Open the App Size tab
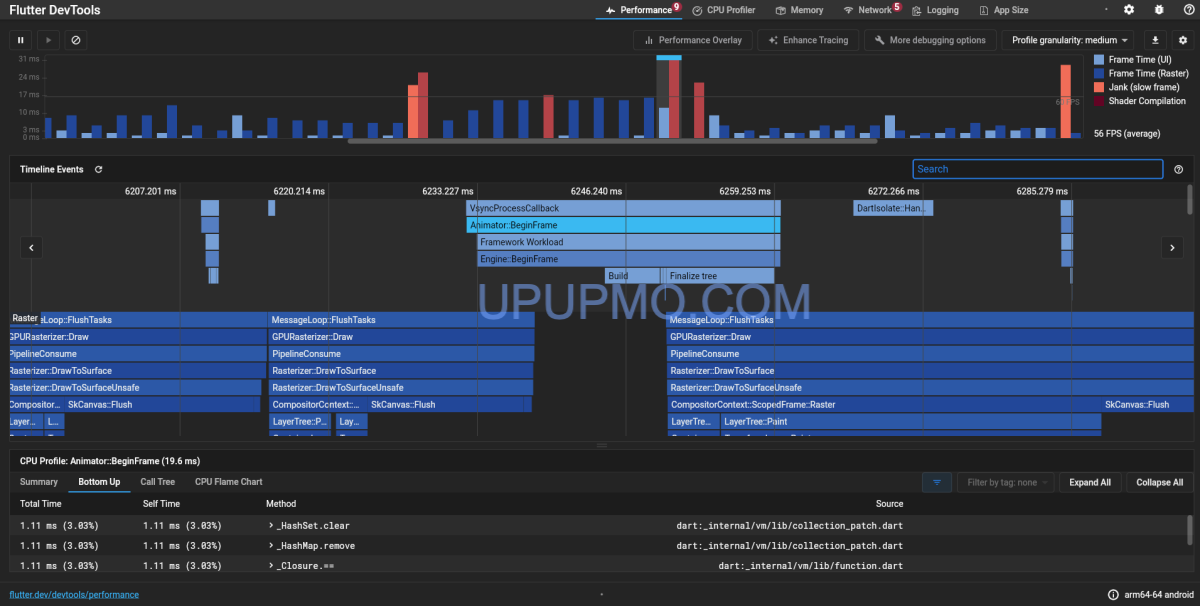 1003,10
